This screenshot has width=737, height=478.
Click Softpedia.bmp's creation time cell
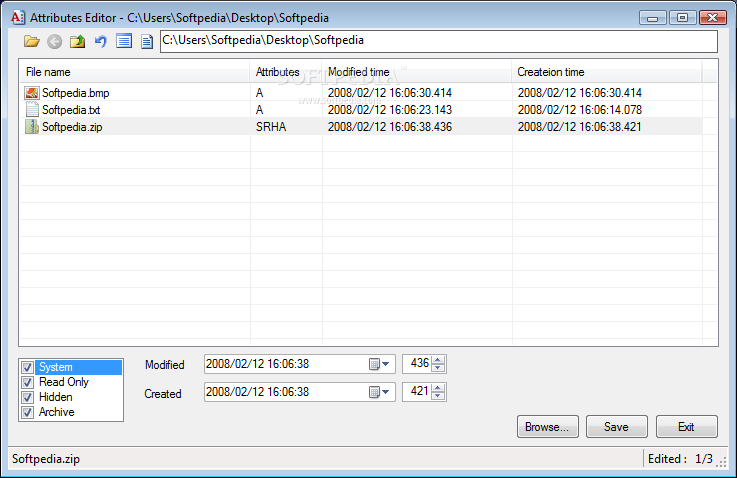(x=580, y=93)
